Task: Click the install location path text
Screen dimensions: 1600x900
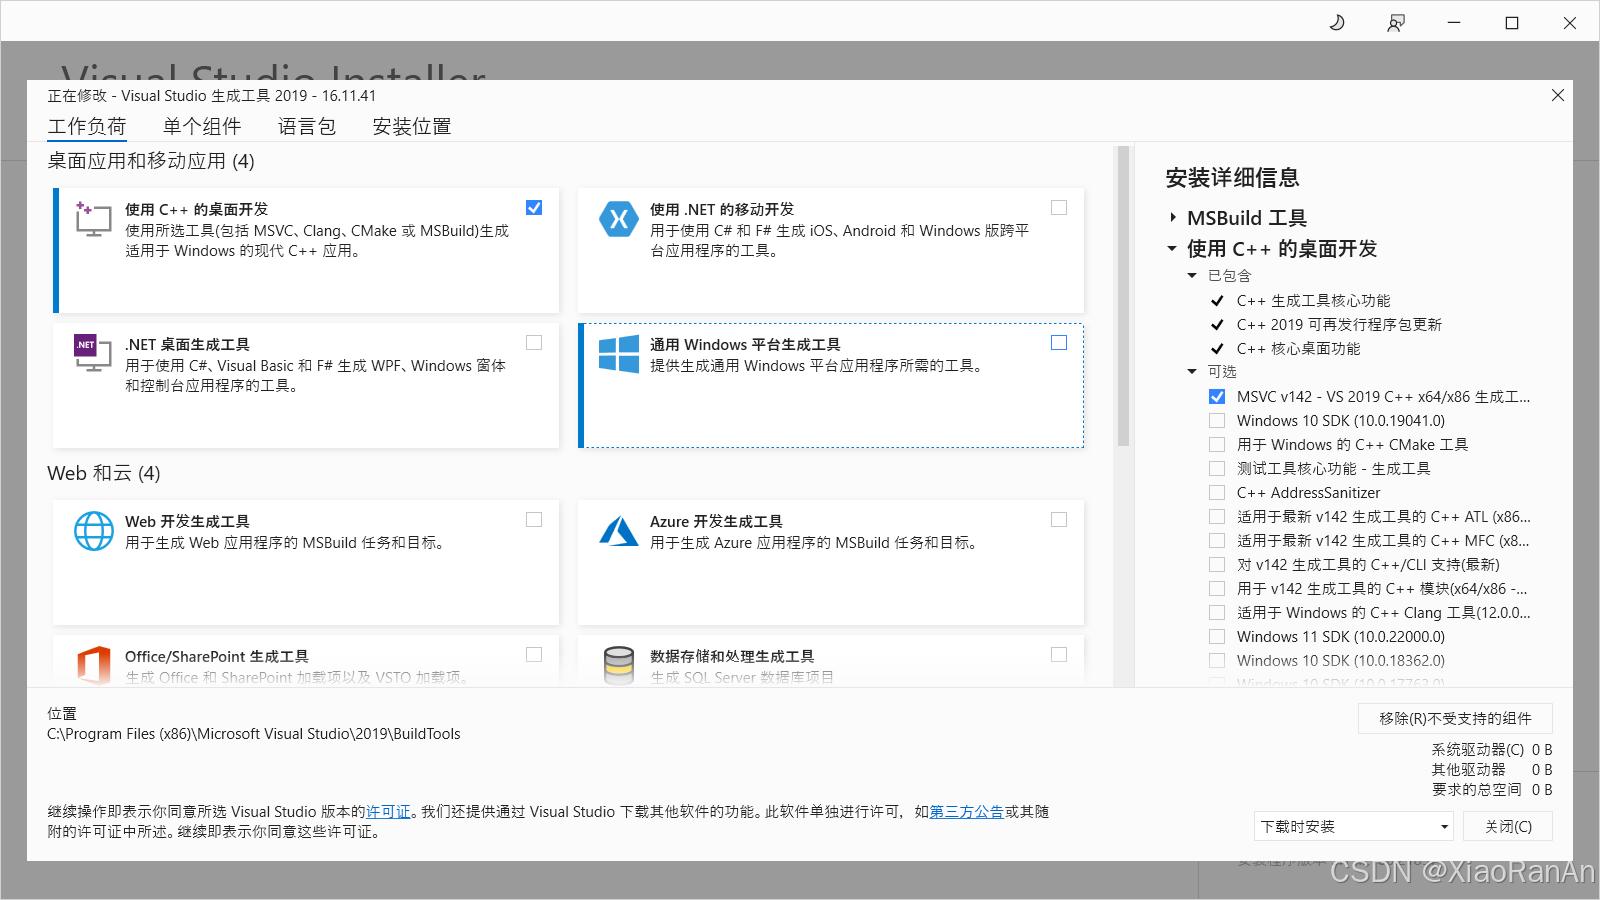Action: coord(254,734)
